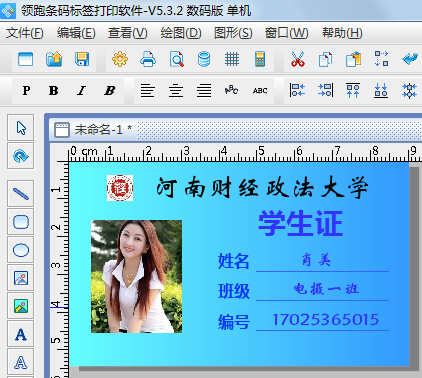This screenshot has width=422, height=378.
Task: Select the outlined A text tool
Action: click(21, 362)
